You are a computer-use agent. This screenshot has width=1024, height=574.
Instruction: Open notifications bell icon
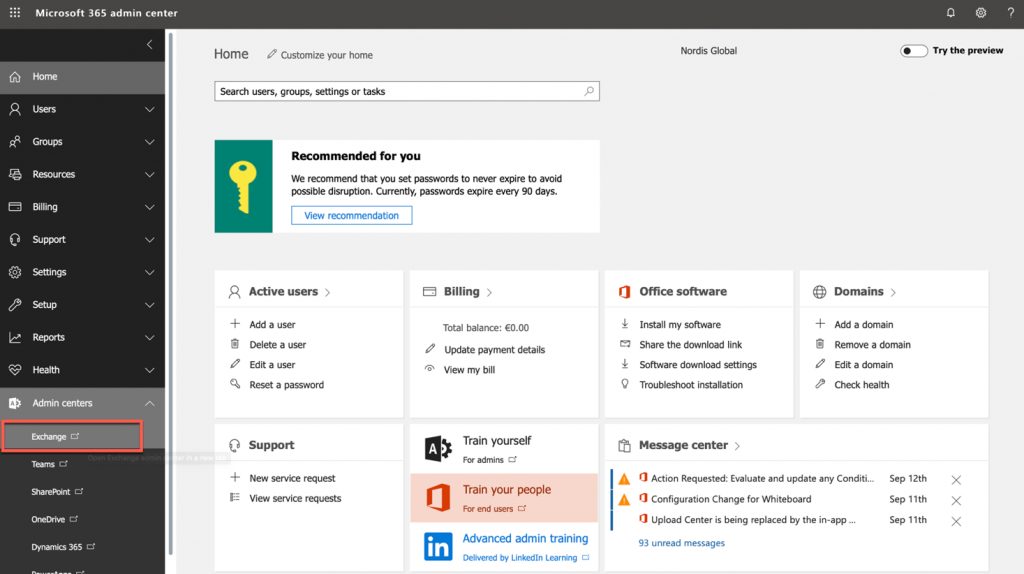click(951, 12)
